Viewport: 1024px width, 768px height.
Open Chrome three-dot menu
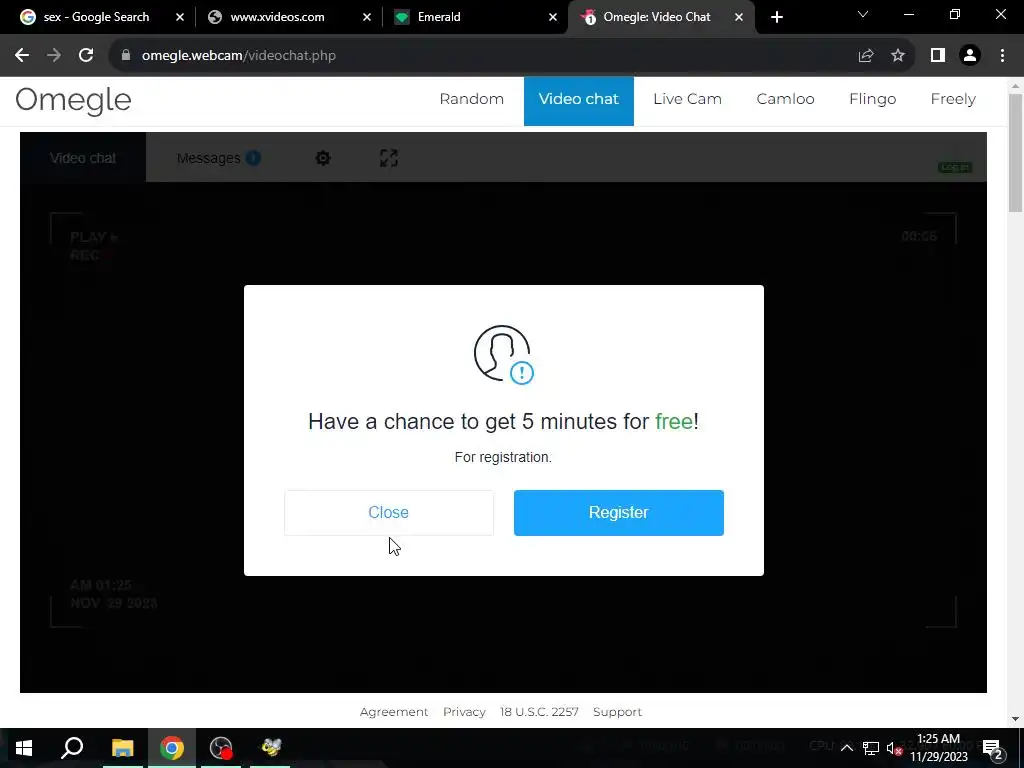tap(1002, 56)
